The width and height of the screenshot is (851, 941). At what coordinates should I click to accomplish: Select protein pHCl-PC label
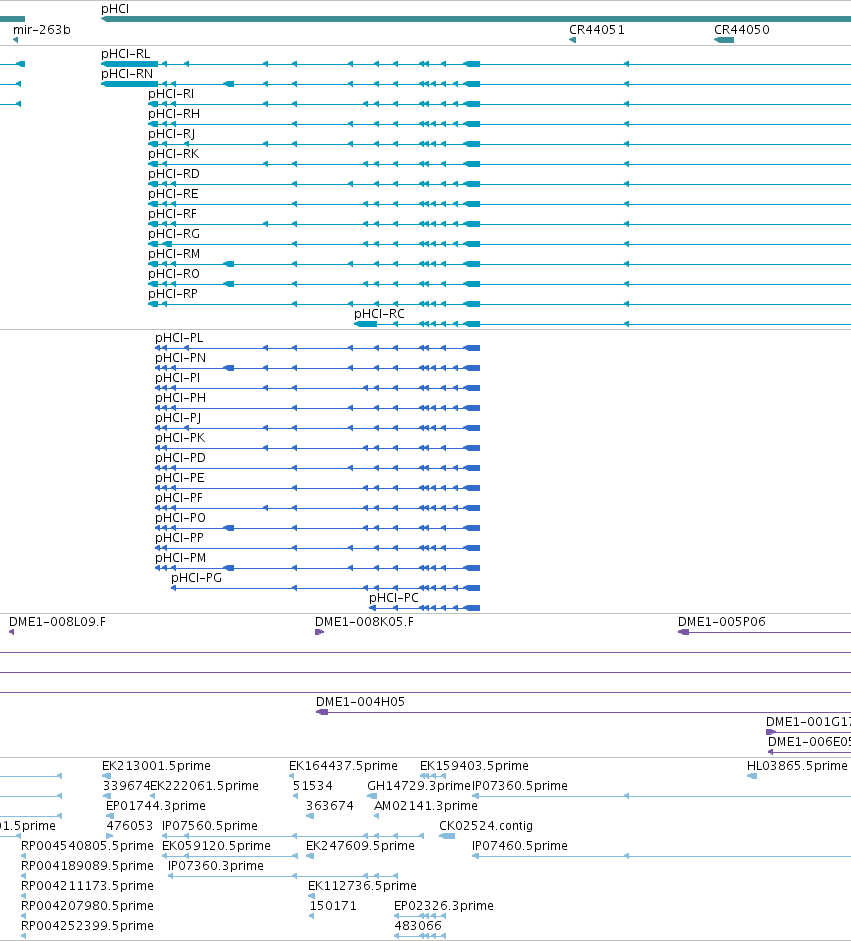pos(394,598)
